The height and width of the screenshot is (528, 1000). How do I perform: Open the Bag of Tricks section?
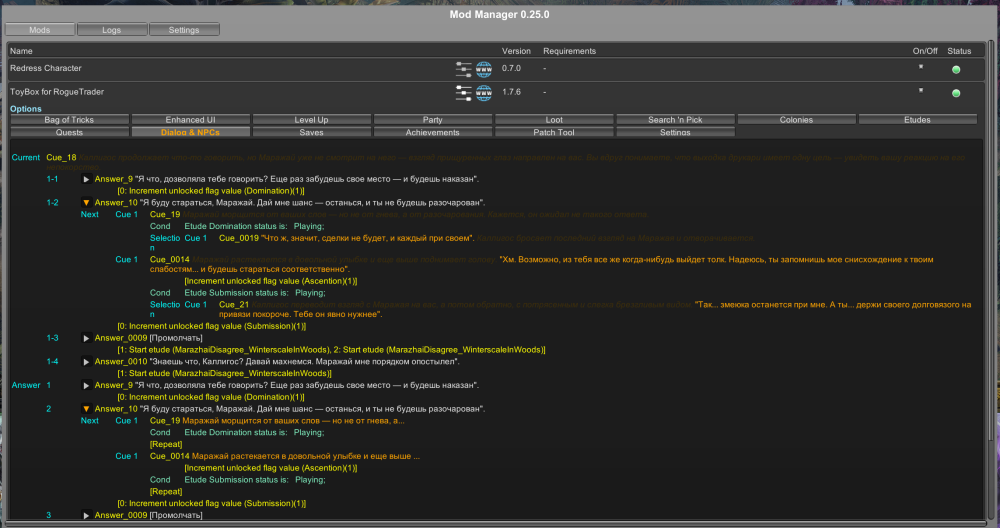69,120
